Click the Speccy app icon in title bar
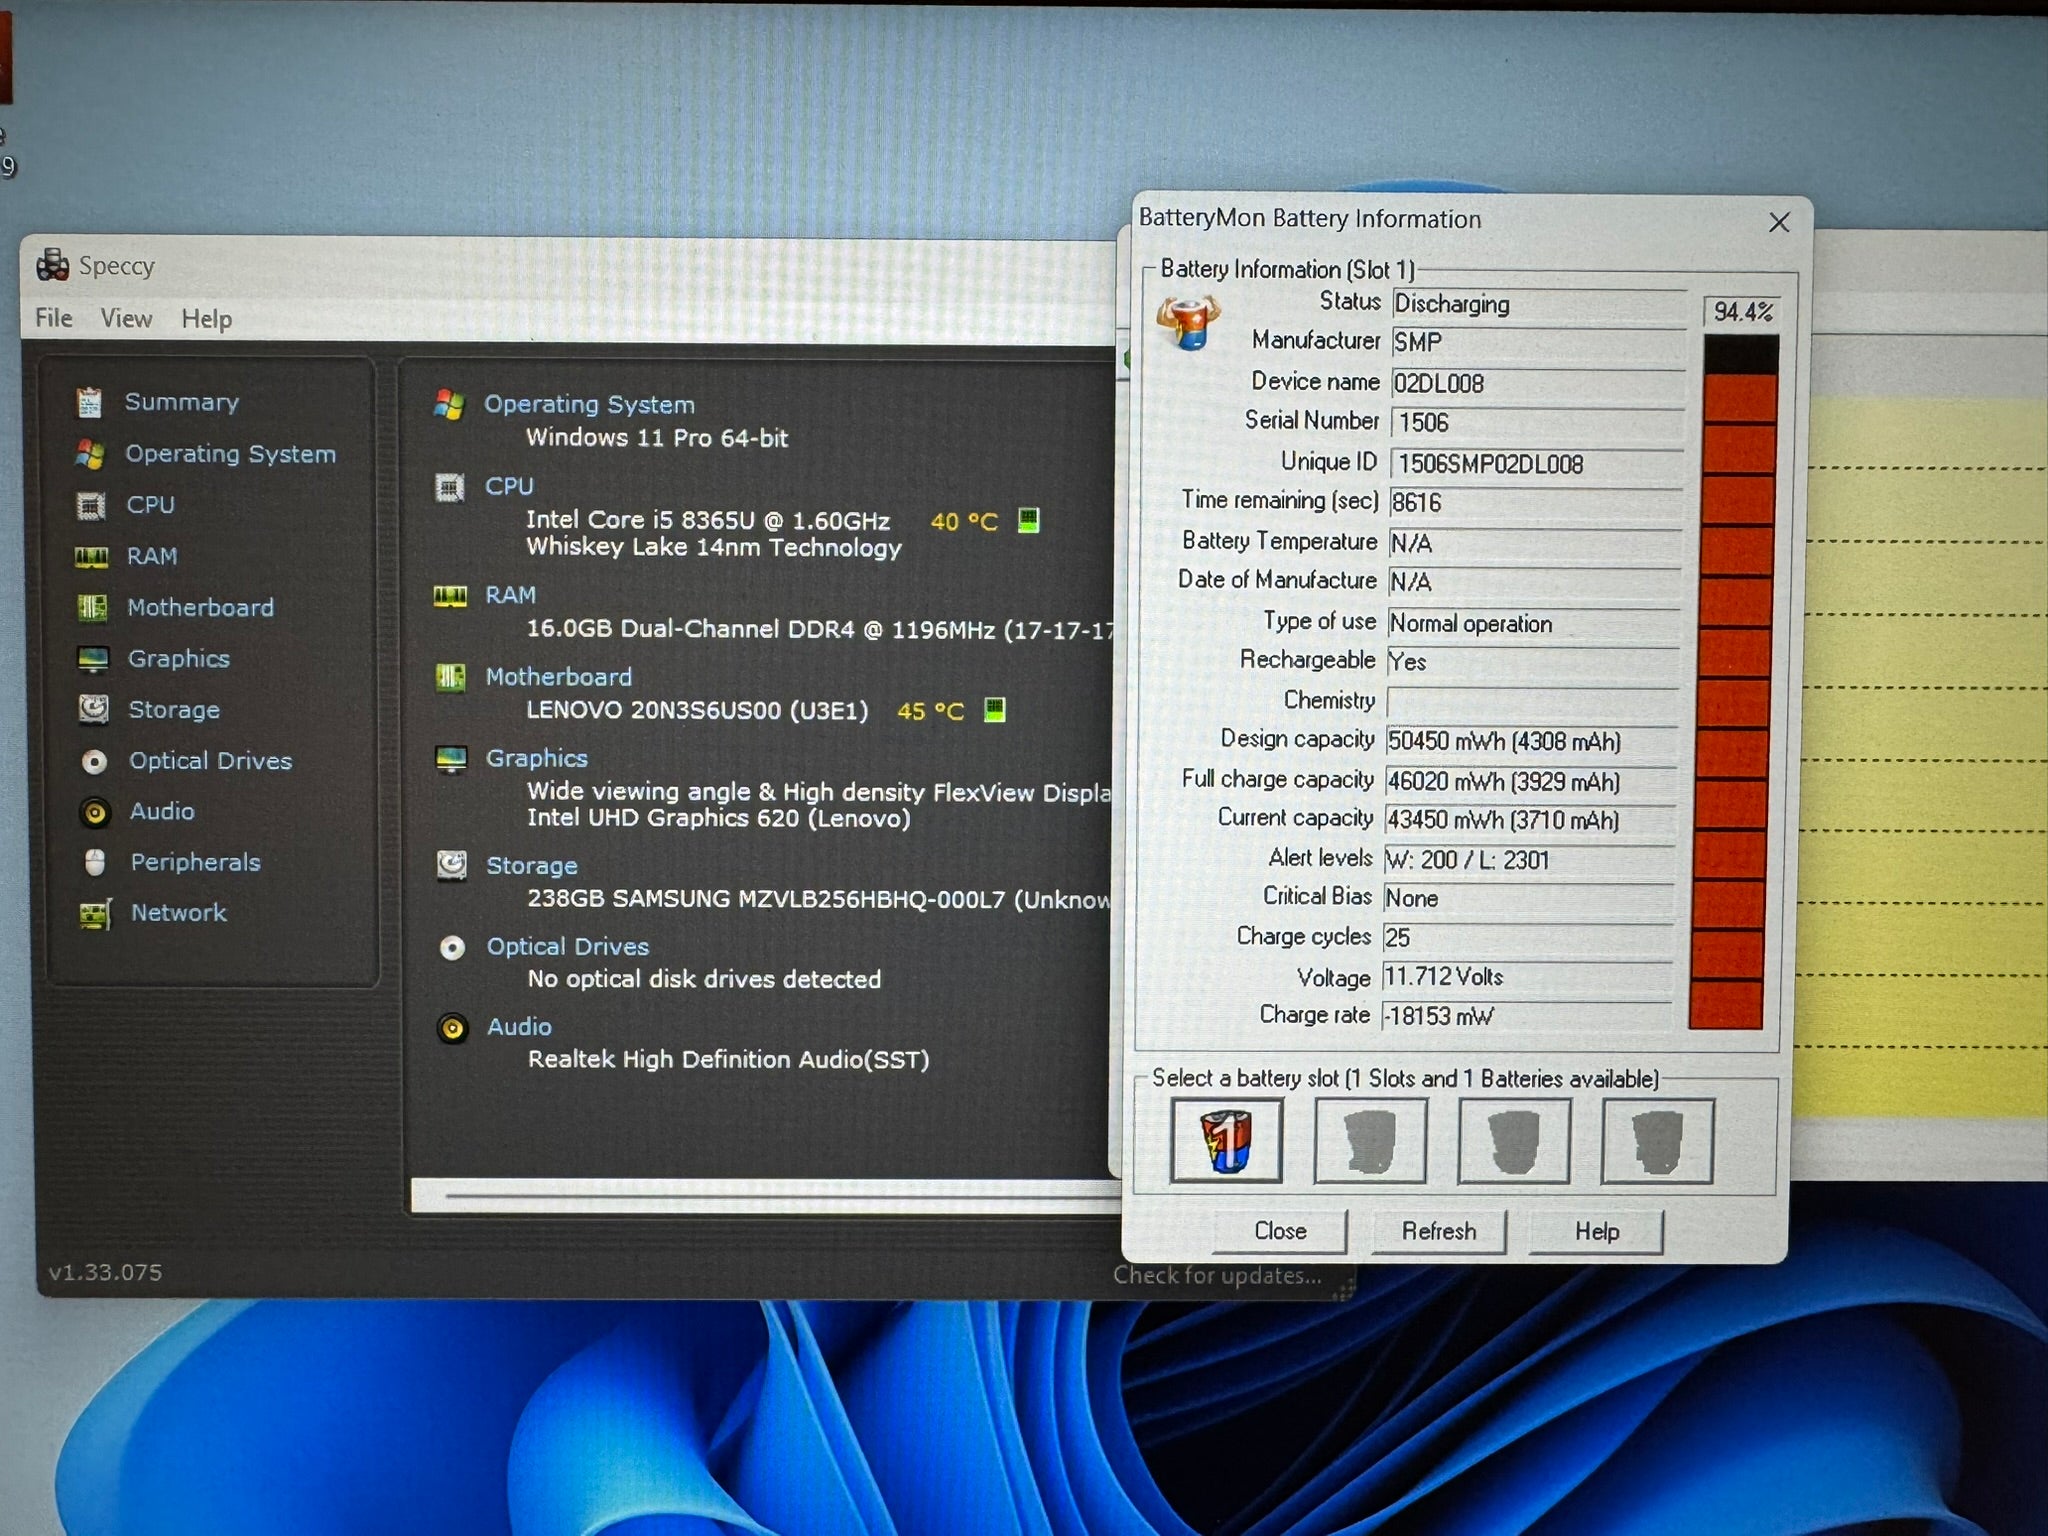This screenshot has height=1536, width=2048. (x=52, y=265)
